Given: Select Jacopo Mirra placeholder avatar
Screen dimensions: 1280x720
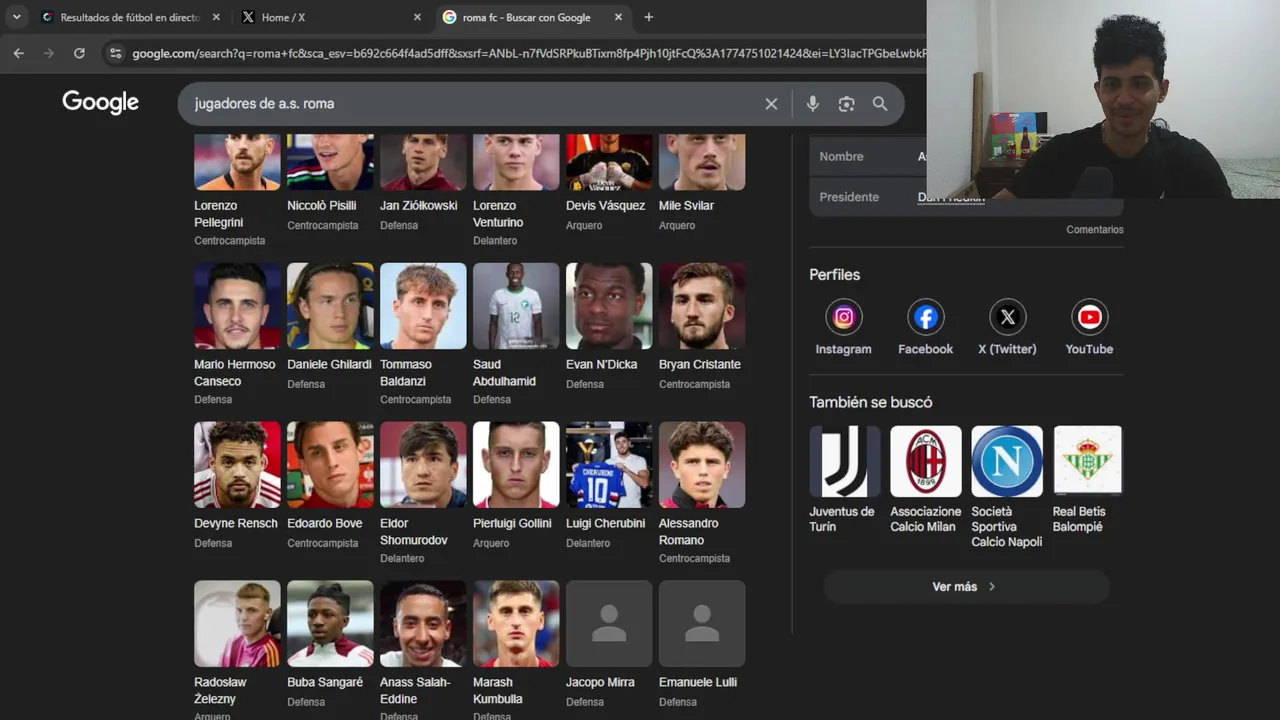Looking at the screenshot, I should coord(609,624).
